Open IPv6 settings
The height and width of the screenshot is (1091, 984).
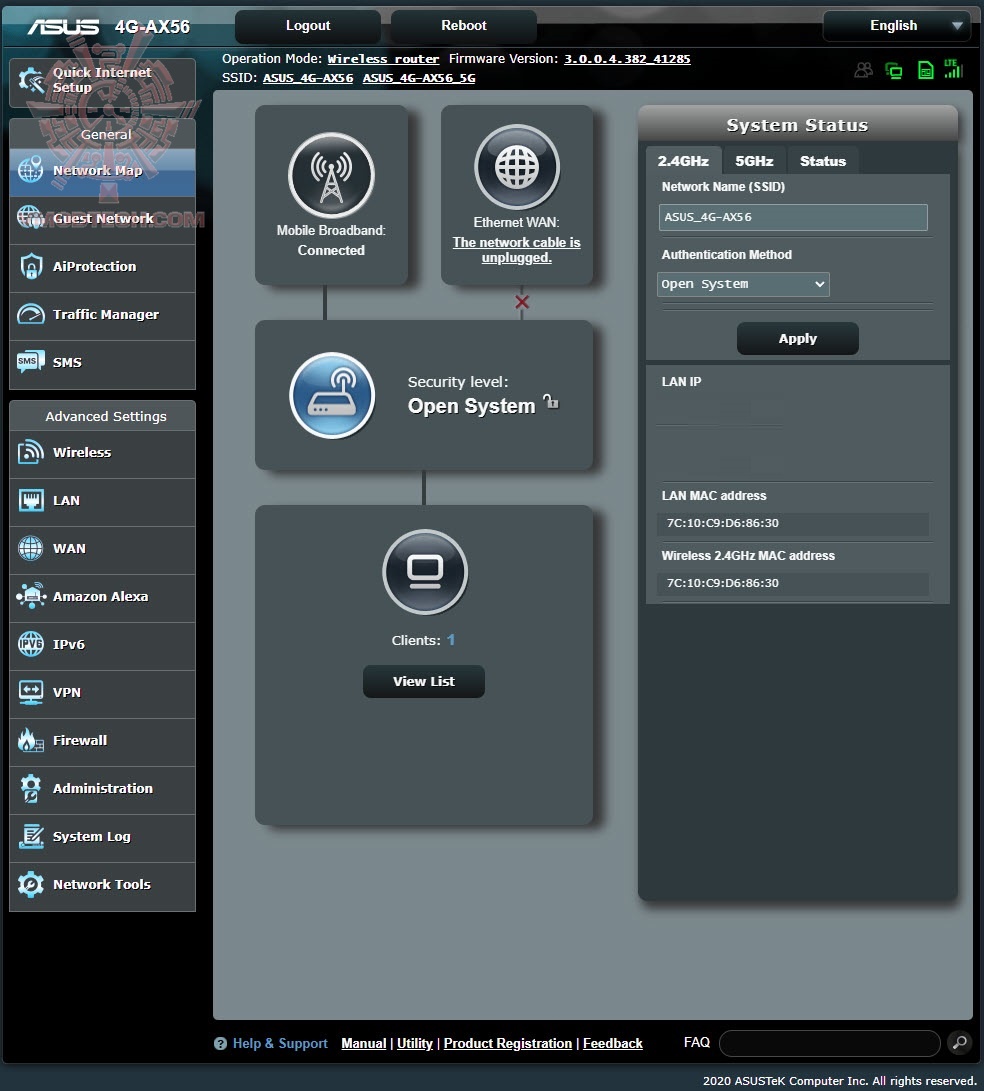pyautogui.click(x=102, y=645)
